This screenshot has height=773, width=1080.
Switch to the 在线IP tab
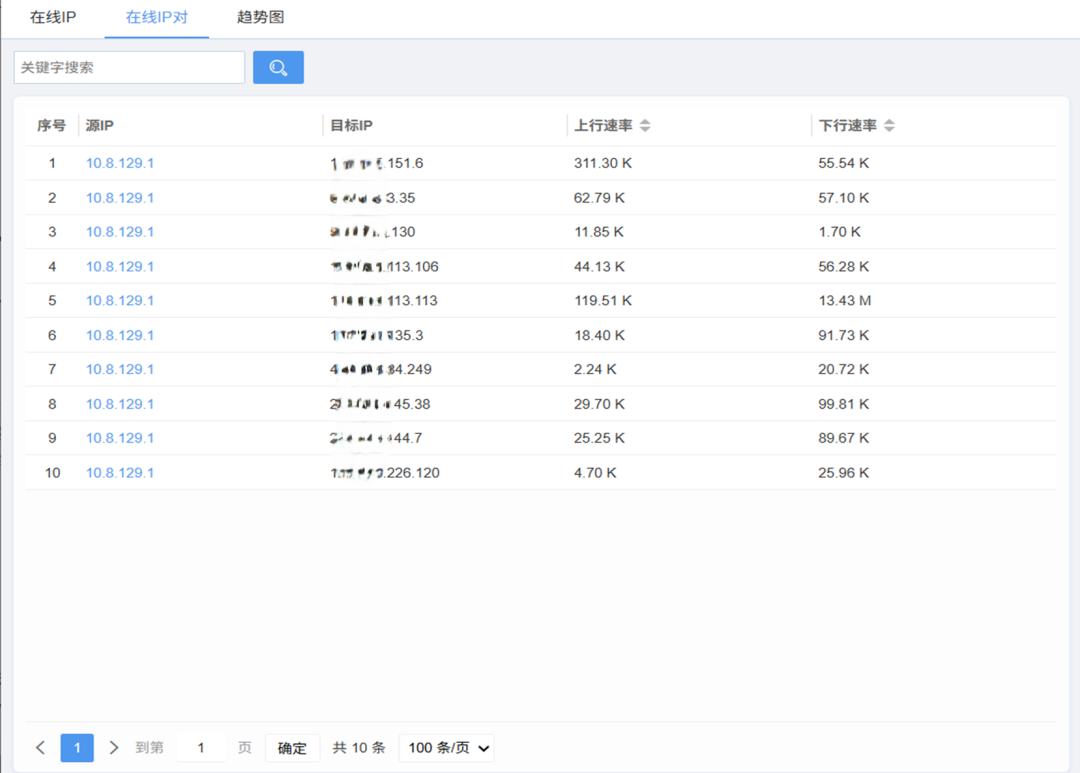tap(53, 17)
